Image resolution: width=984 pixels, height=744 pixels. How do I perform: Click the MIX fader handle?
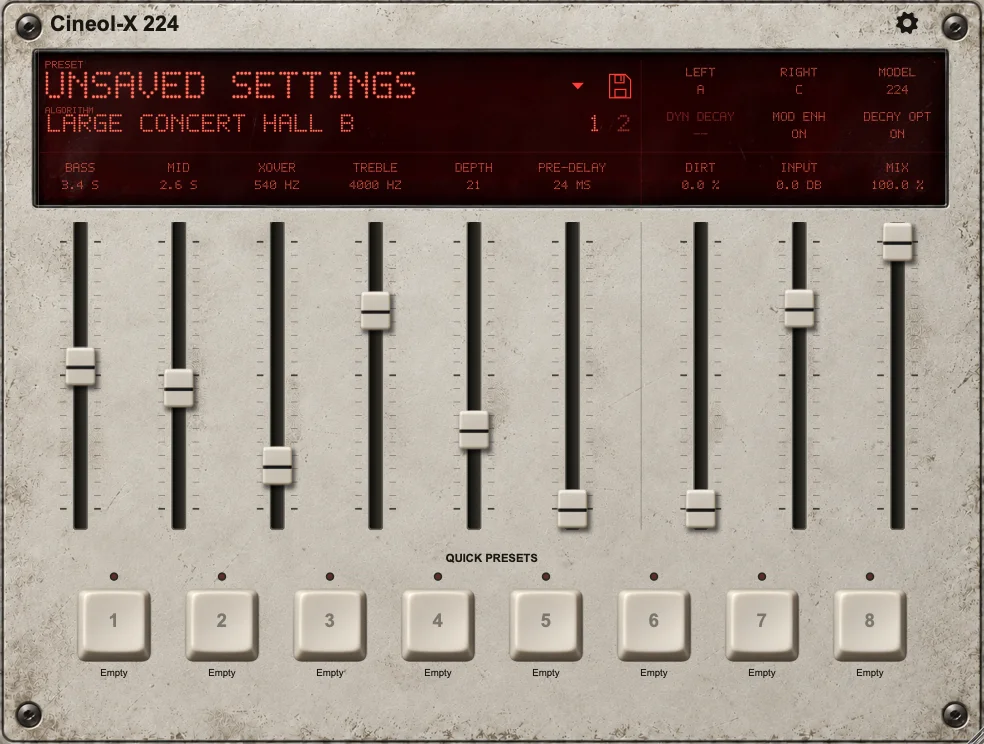897,242
